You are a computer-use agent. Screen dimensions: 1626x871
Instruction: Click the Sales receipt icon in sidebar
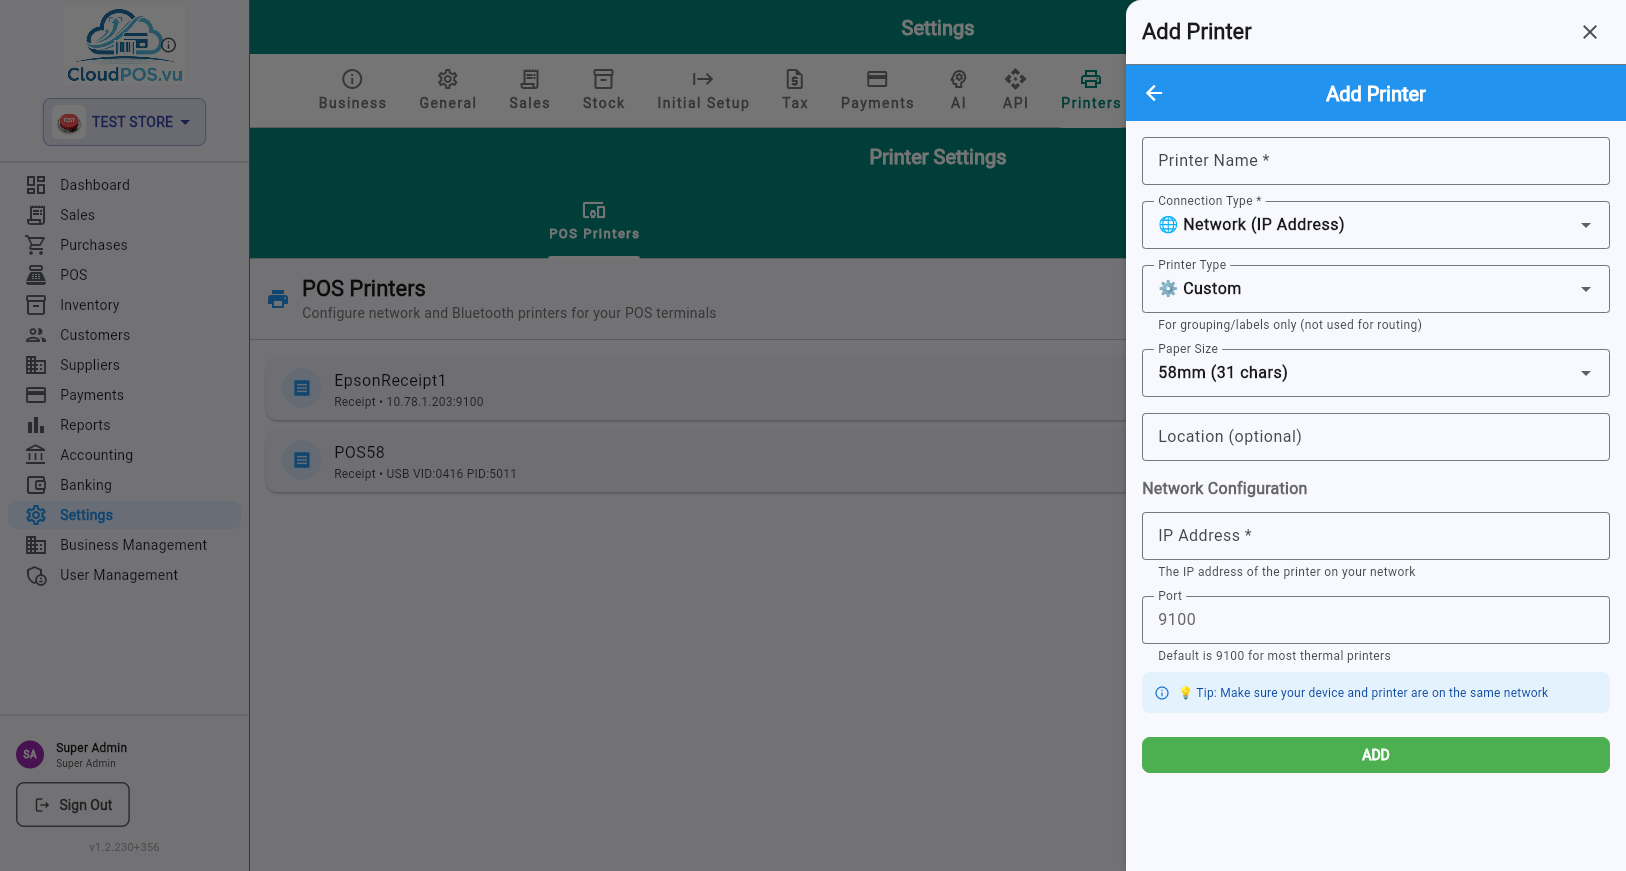point(36,215)
